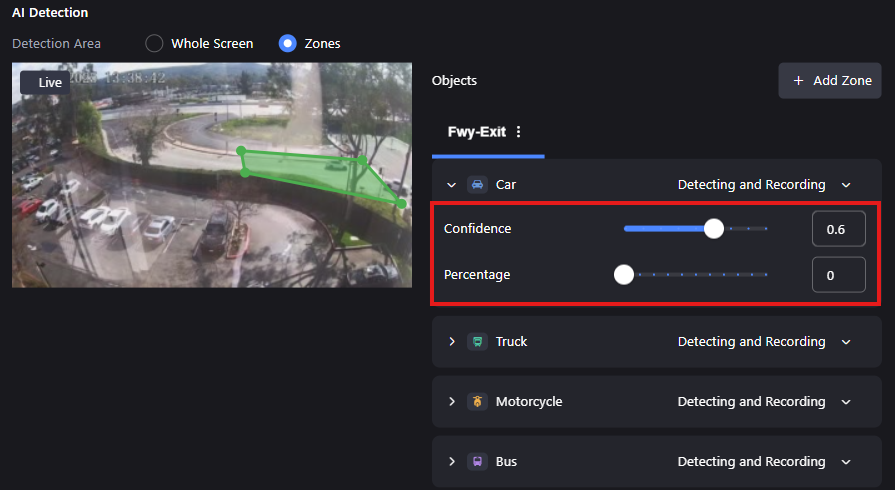Screen dimensions: 895x490
Task: Expand the Truck object settings
Action: pos(451,342)
